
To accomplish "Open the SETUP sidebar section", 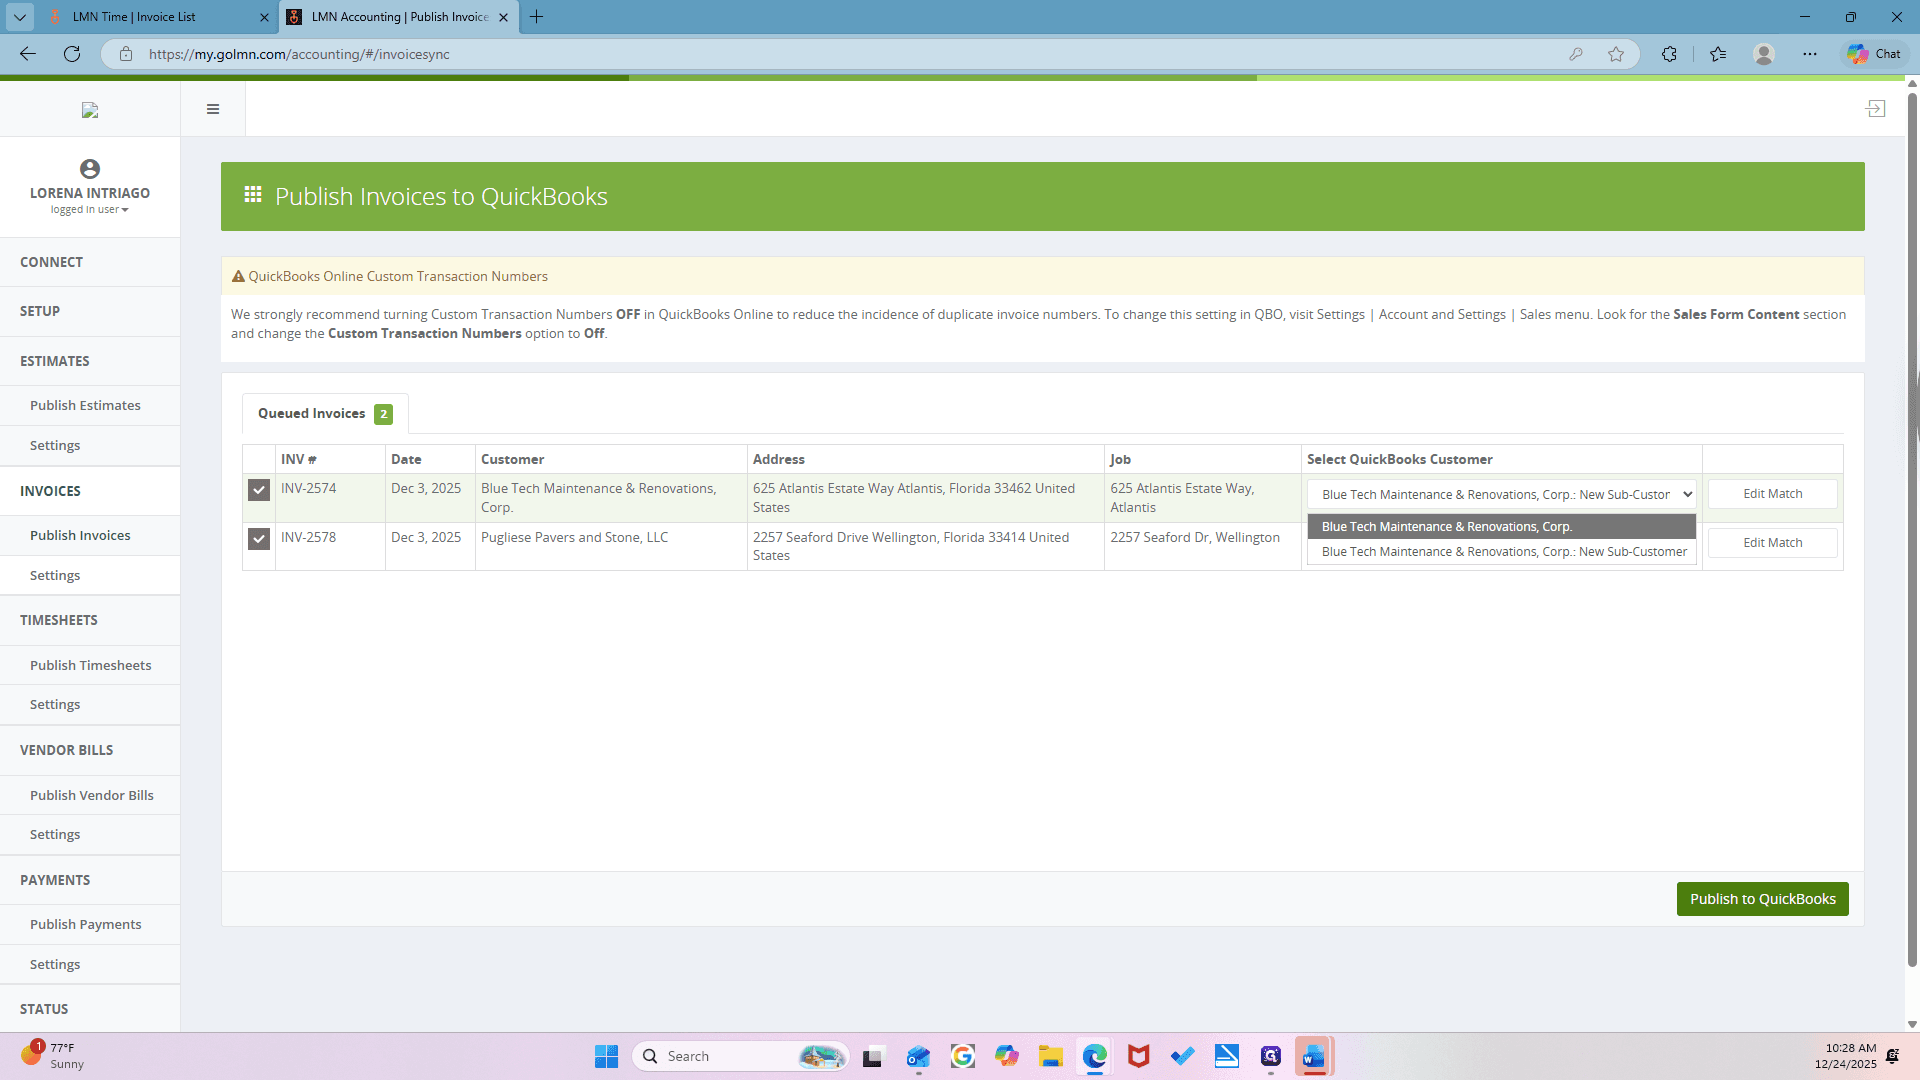I will tap(90, 311).
